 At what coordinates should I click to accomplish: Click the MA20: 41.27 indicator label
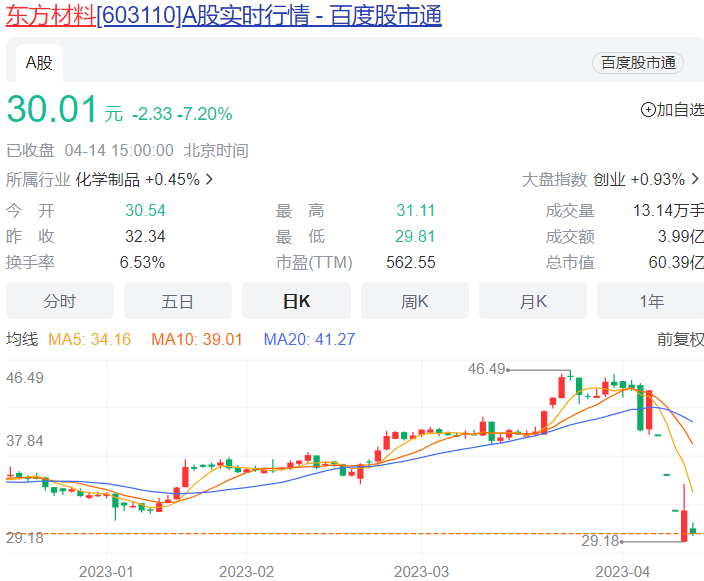309,339
